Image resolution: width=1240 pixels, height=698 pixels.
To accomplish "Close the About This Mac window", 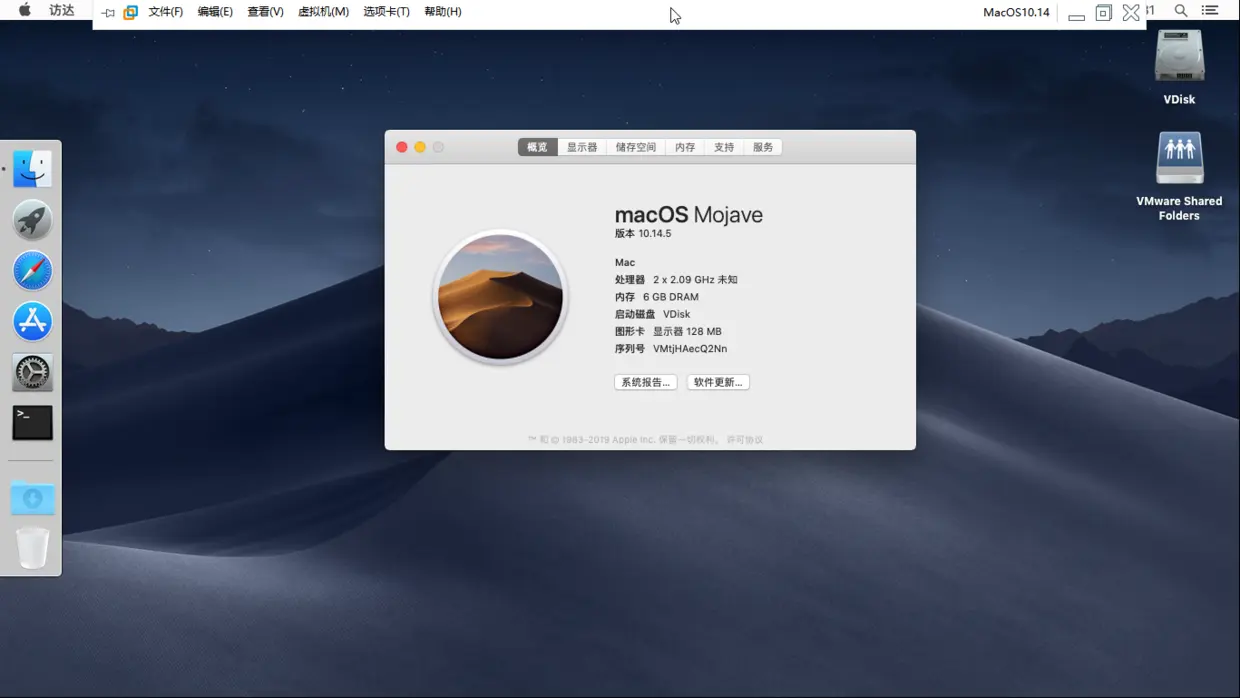I will 402,147.
